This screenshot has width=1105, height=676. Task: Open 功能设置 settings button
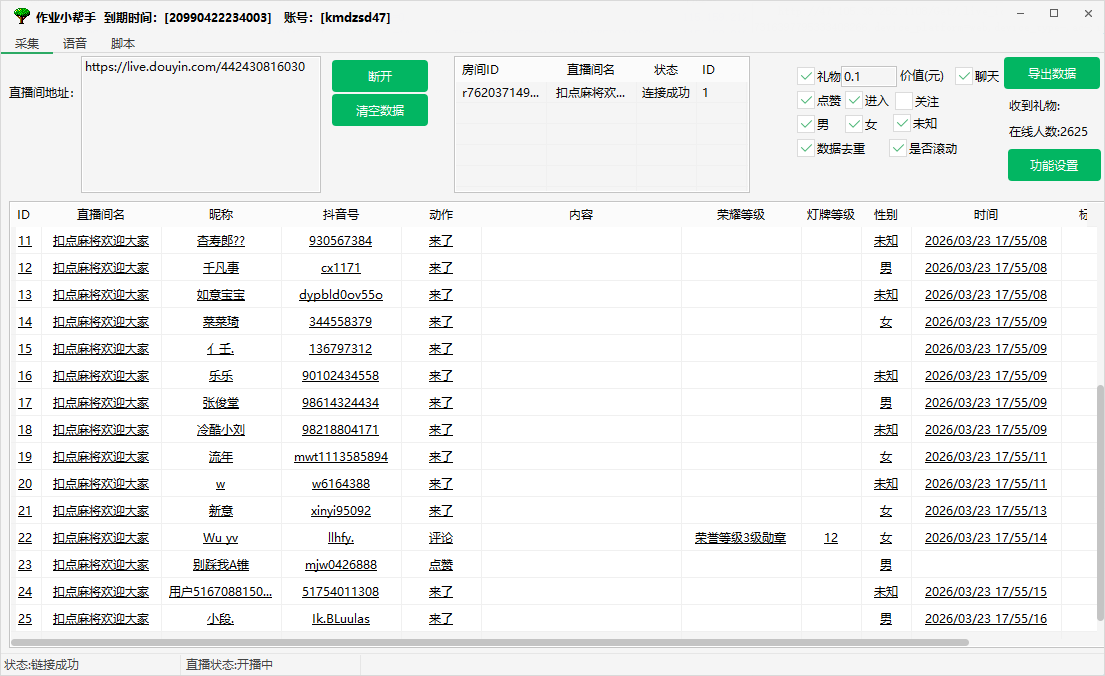(x=1054, y=165)
